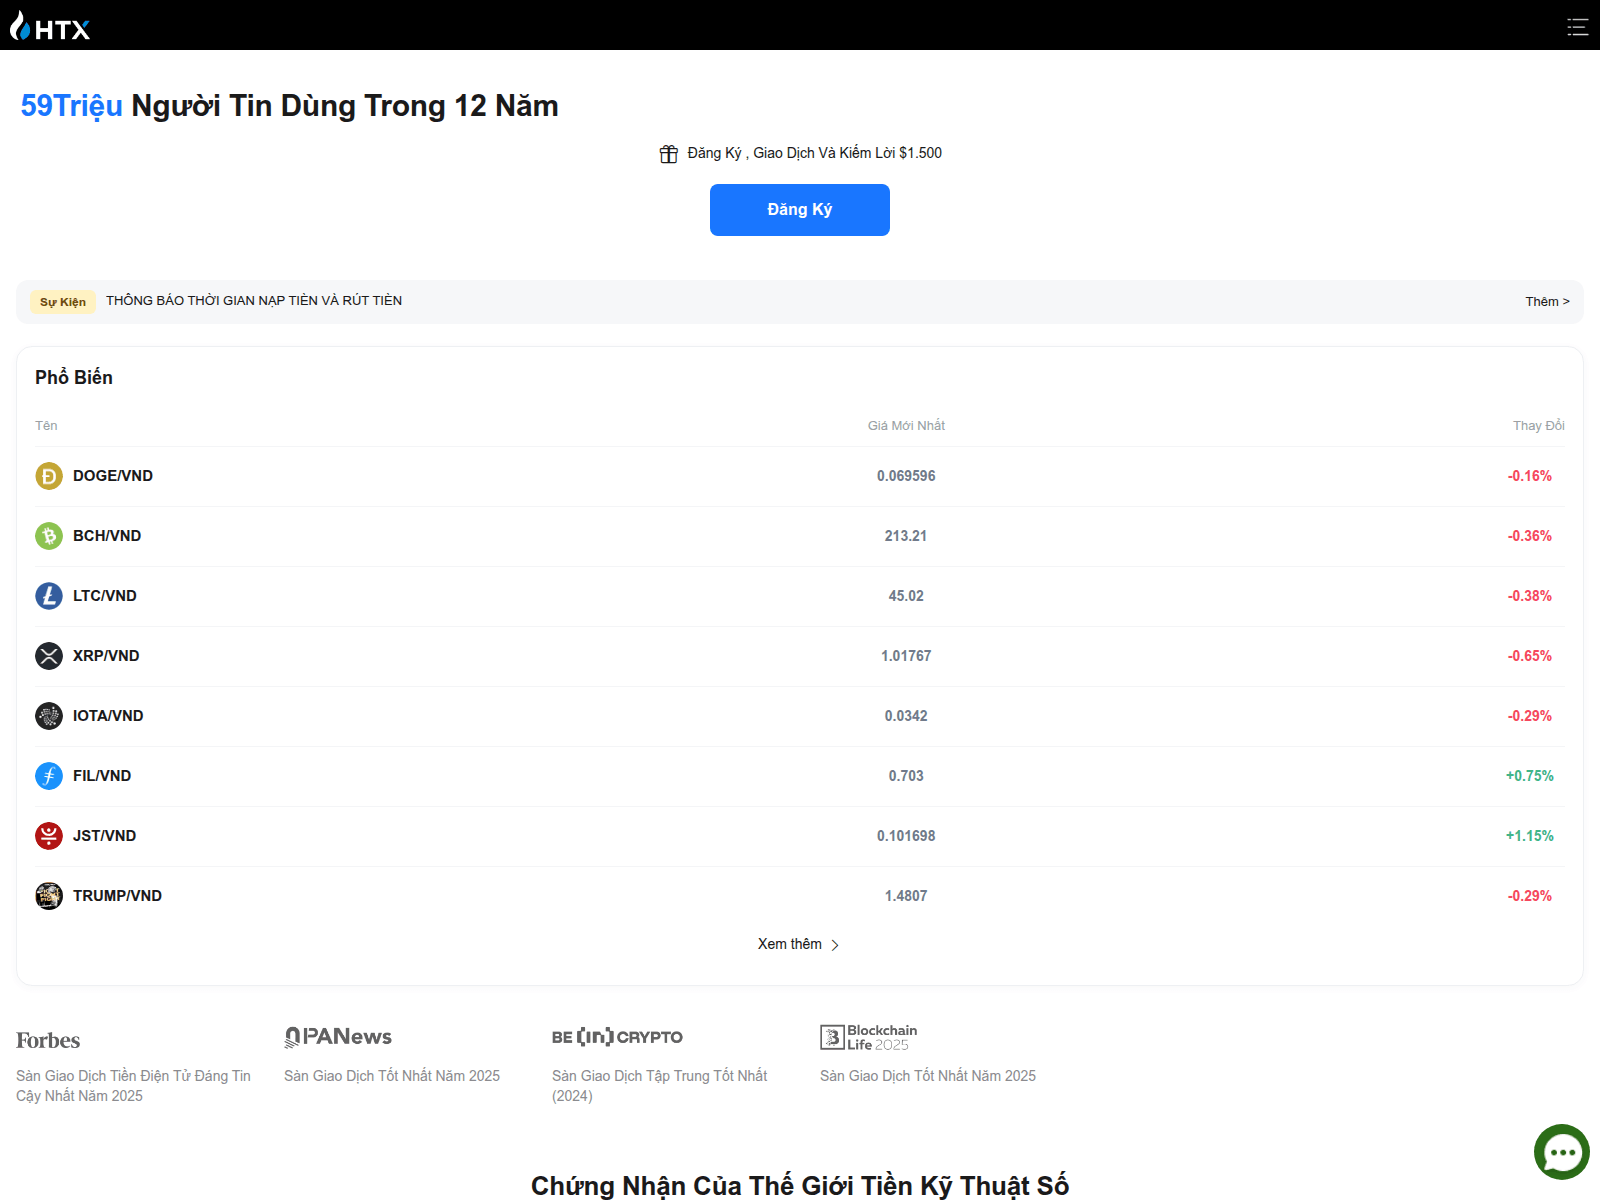Click the TRUMP coin icon

pyautogui.click(x=49, y=896)
